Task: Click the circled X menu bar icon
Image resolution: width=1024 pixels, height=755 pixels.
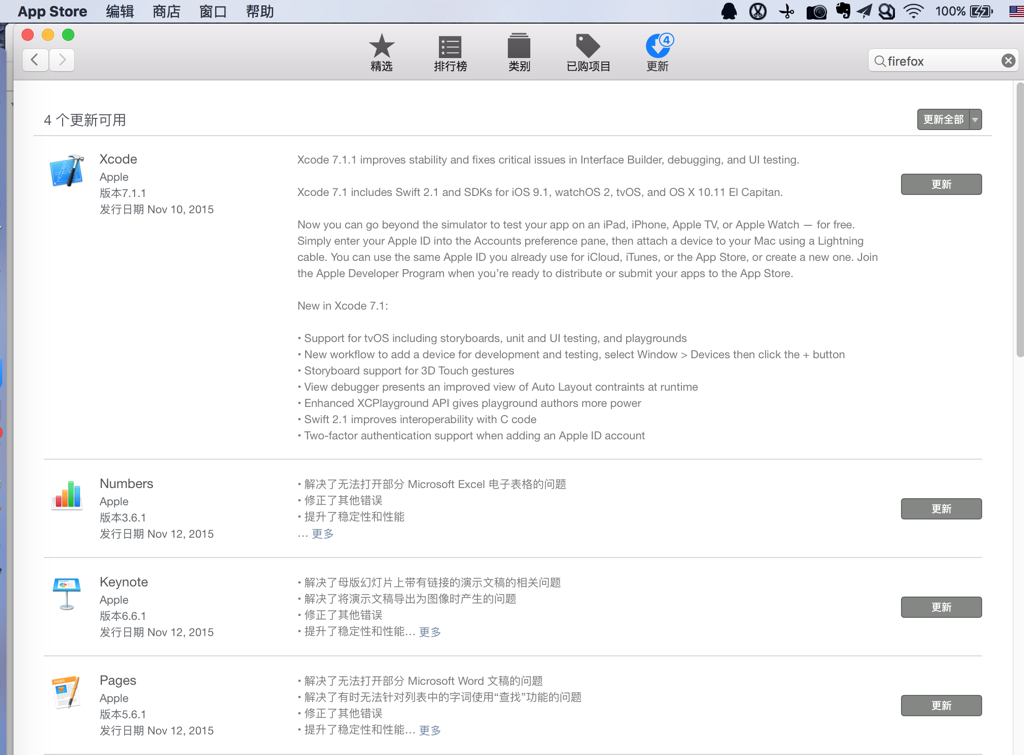Action: (x=758, y=11)
